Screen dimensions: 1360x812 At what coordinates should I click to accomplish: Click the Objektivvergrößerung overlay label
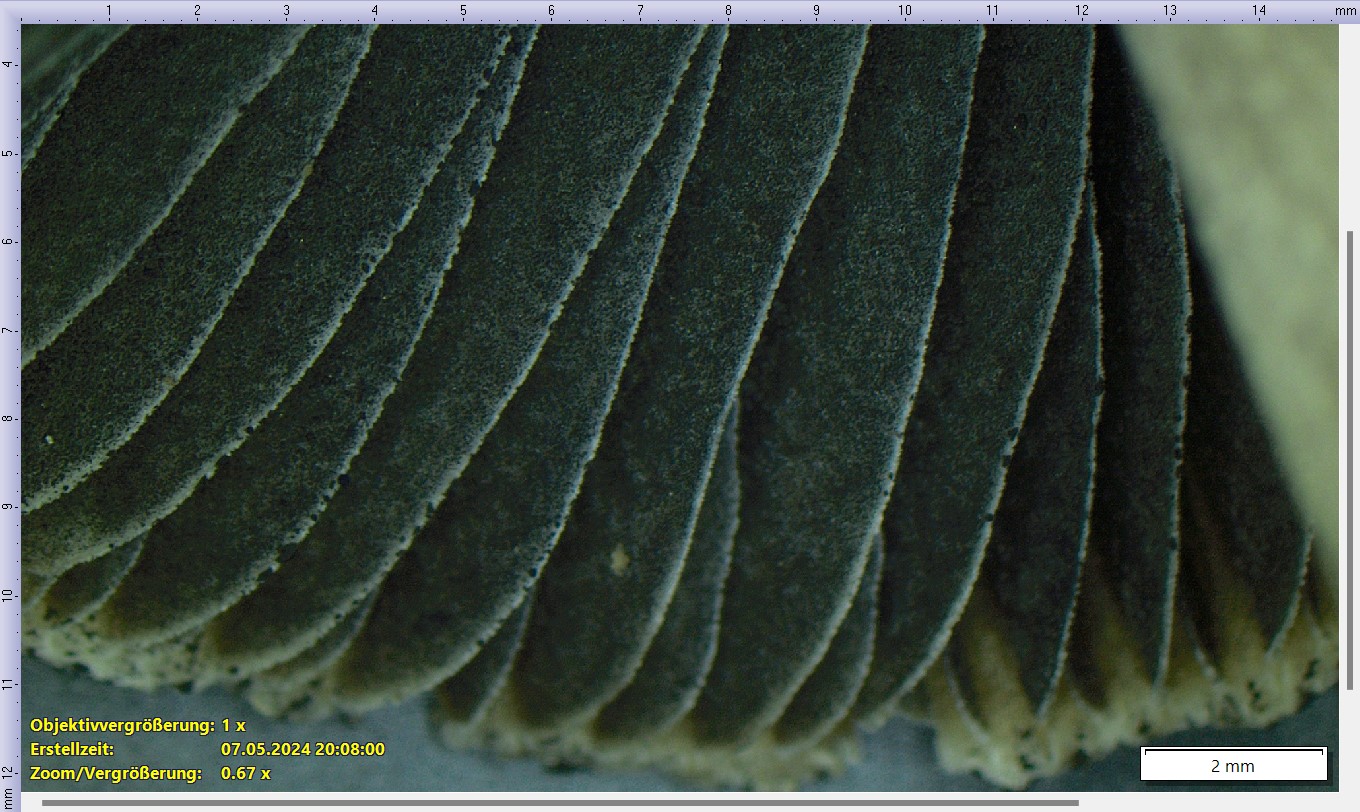coord(122,725)
